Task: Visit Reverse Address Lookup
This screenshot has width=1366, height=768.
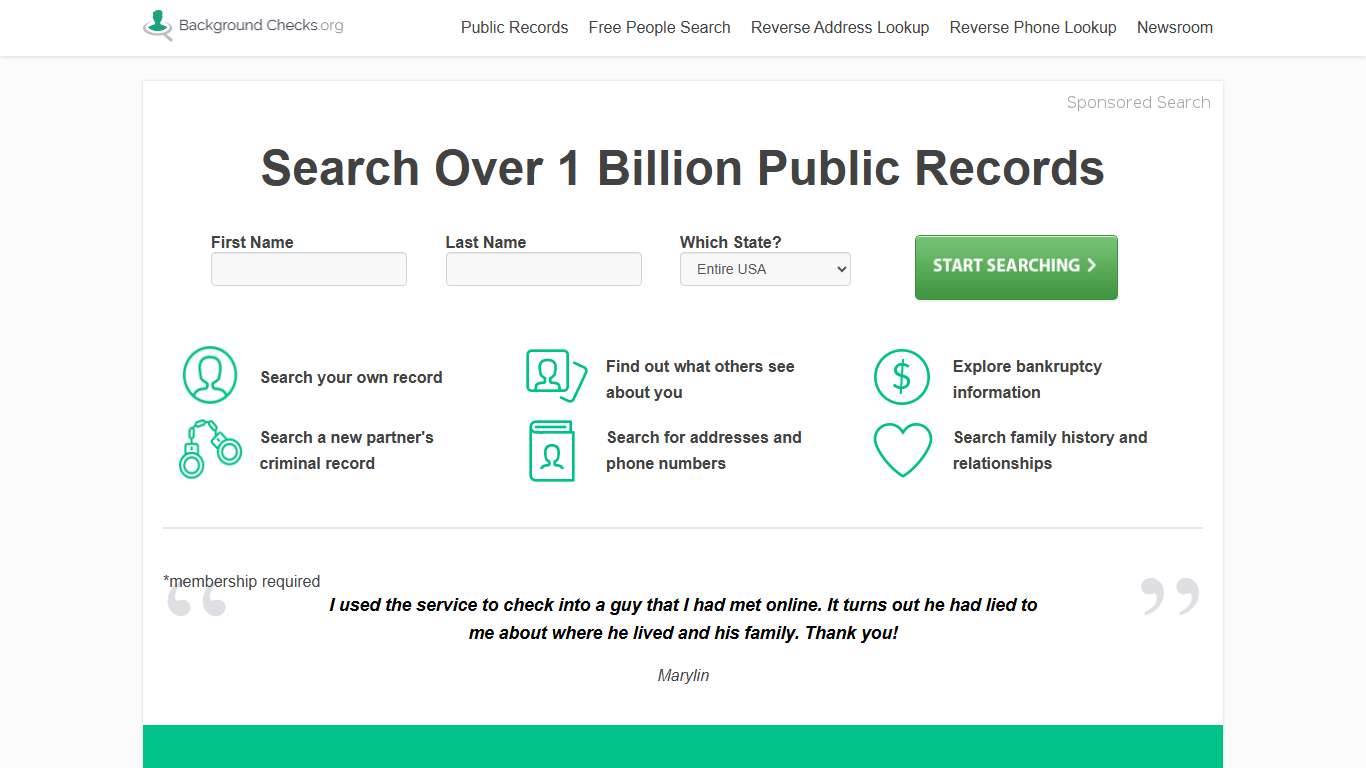Action: coord(840,27)
